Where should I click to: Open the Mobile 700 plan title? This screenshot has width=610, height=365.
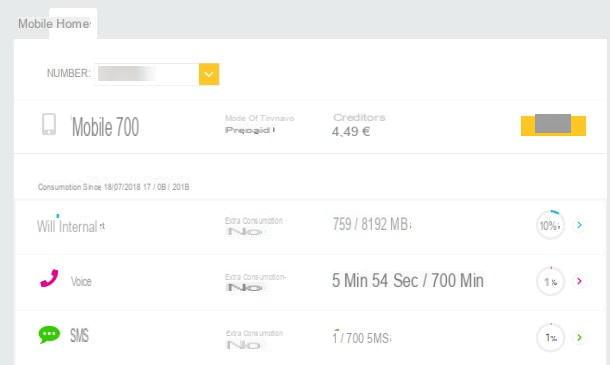pyautogui.click(x=105, y=127)
